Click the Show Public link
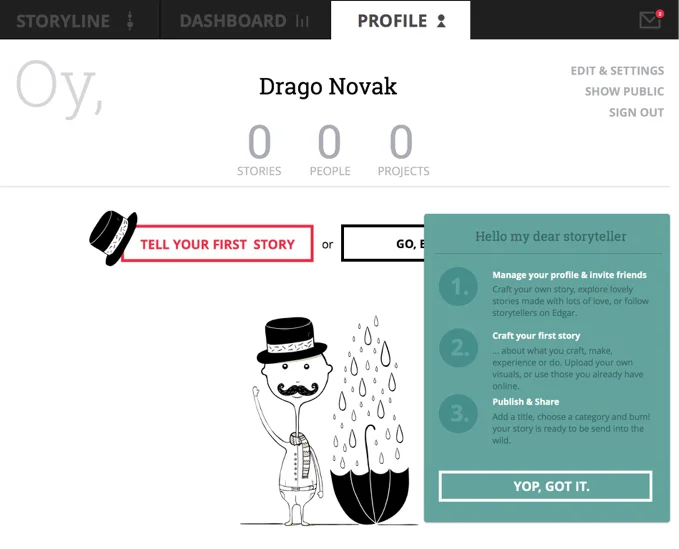The image size is (679, 549). pos(624,91)
